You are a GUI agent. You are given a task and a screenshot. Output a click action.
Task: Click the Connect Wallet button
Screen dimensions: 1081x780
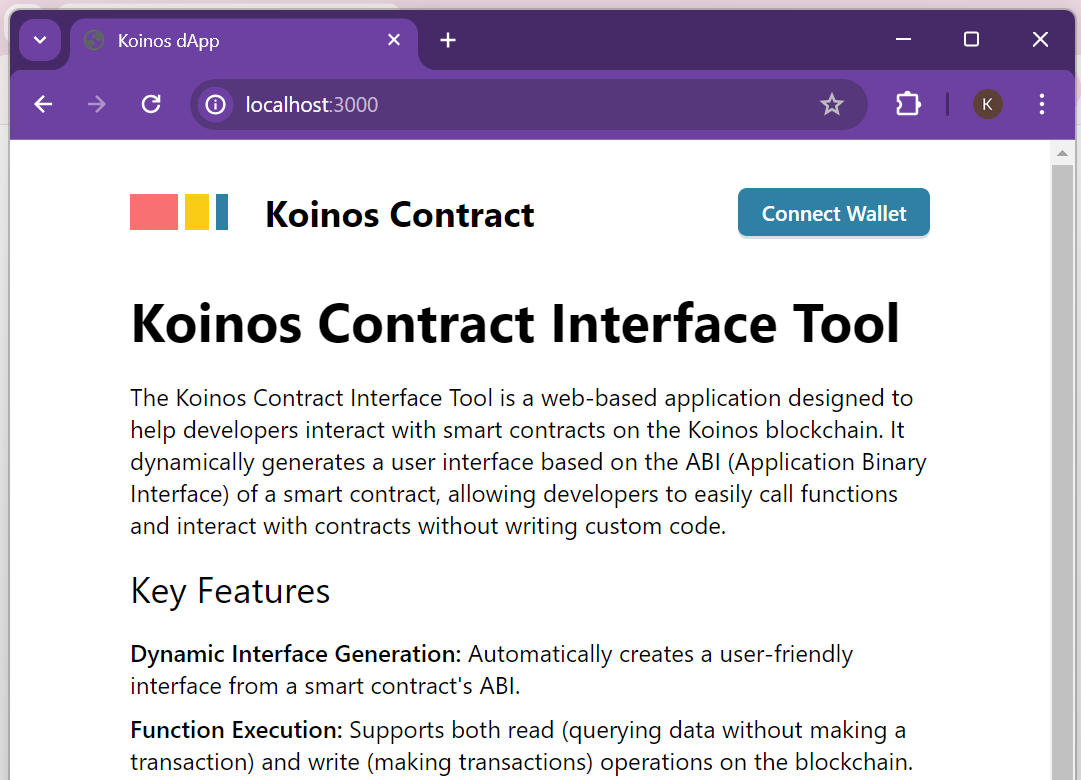[834, 213]
